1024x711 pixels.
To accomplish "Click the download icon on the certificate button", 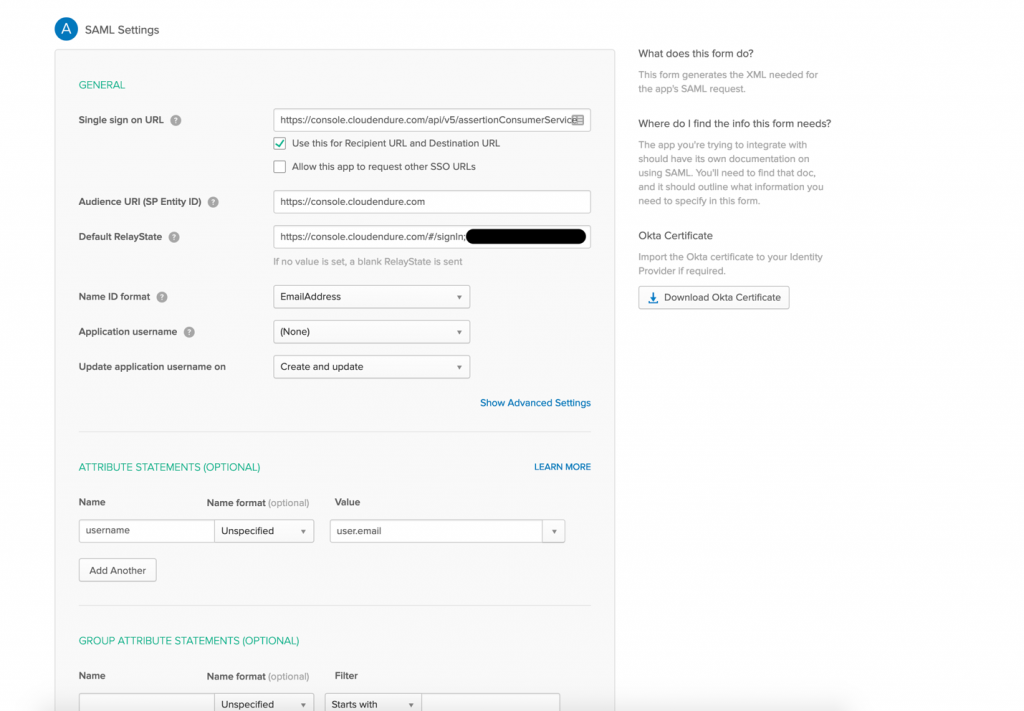I will coord(652,297).
